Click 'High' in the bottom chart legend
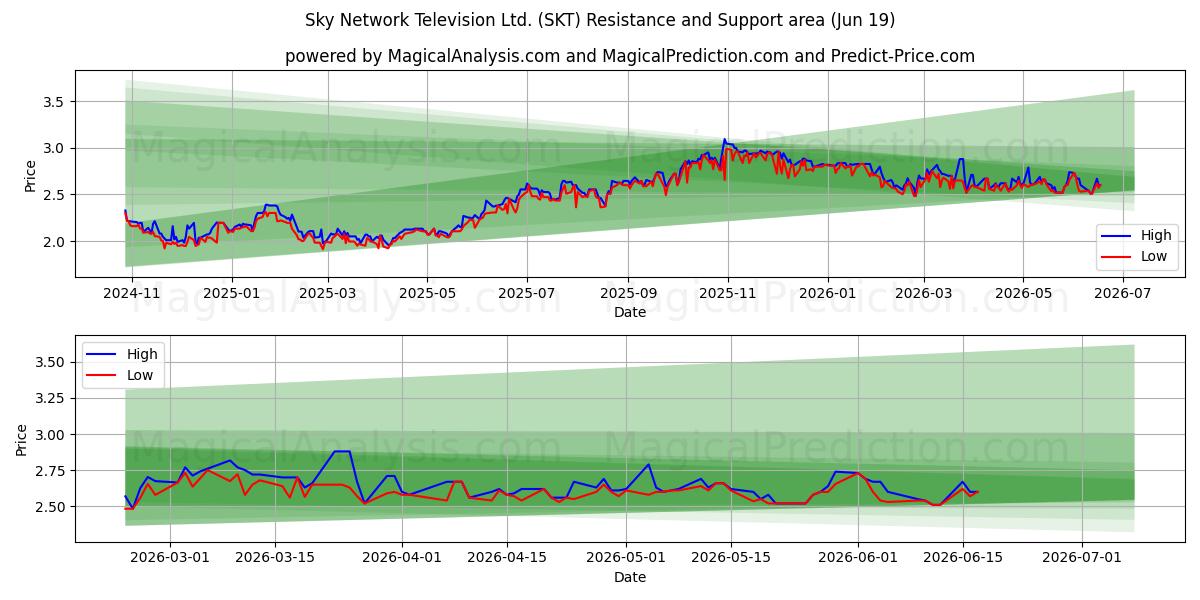The image size is (1200, 600). (143, 354)
